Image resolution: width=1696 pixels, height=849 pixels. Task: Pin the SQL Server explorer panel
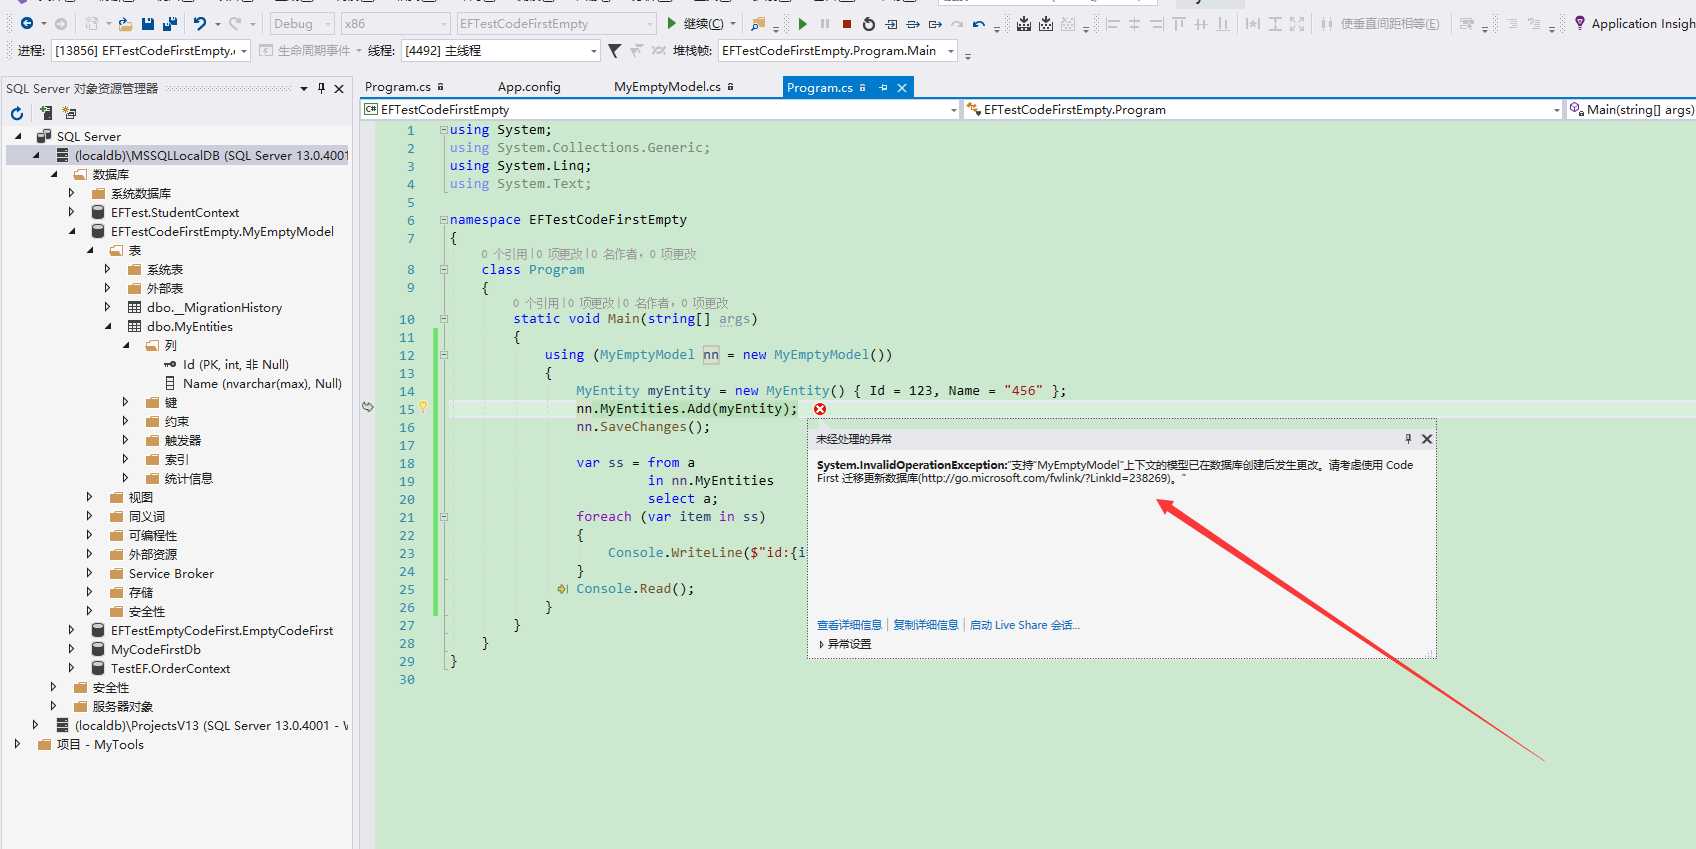321,88
